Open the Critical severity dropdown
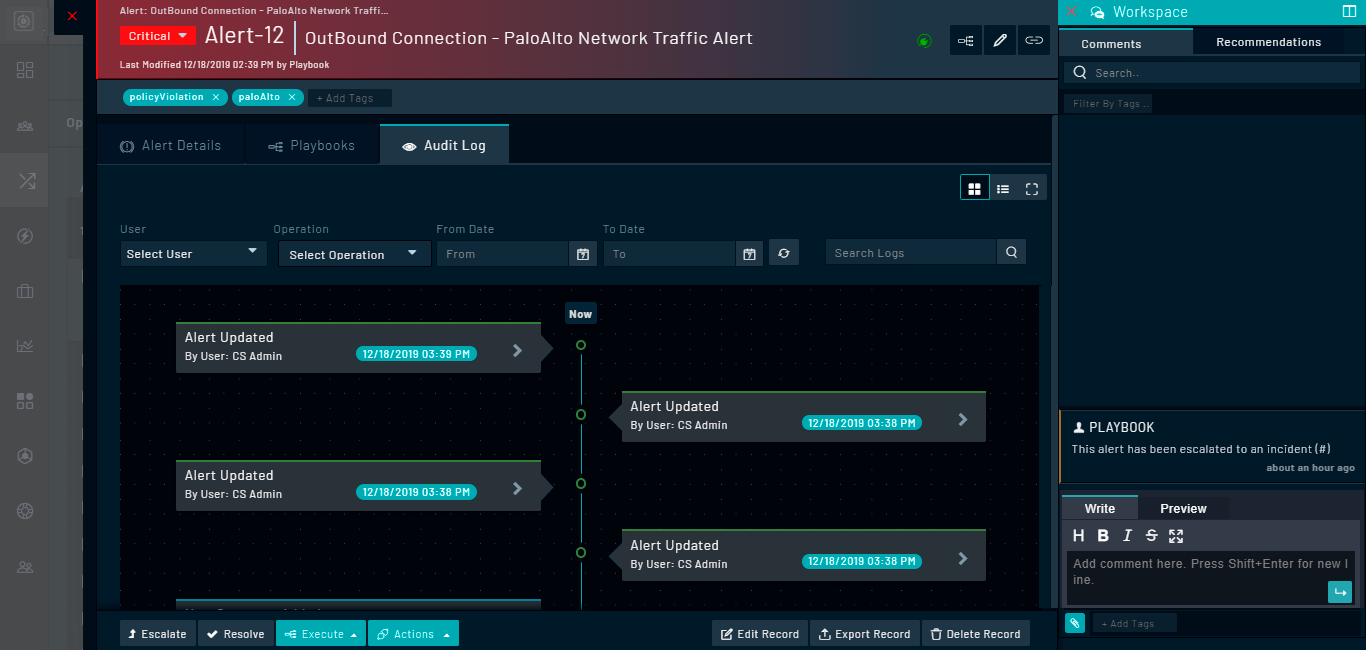Image resolution: width=1366 pixels, height=650 pixels. tap(156, 34)
